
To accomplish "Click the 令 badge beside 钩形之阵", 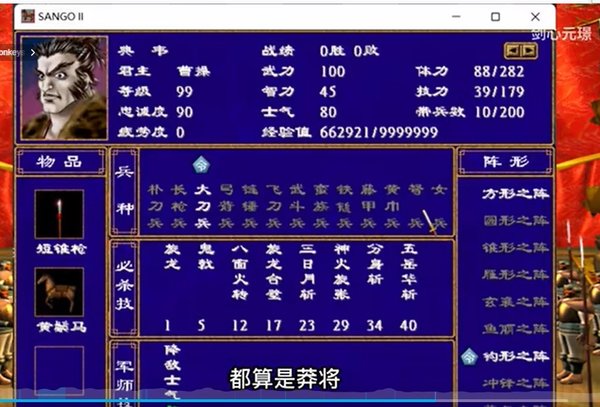I will 469,357.
